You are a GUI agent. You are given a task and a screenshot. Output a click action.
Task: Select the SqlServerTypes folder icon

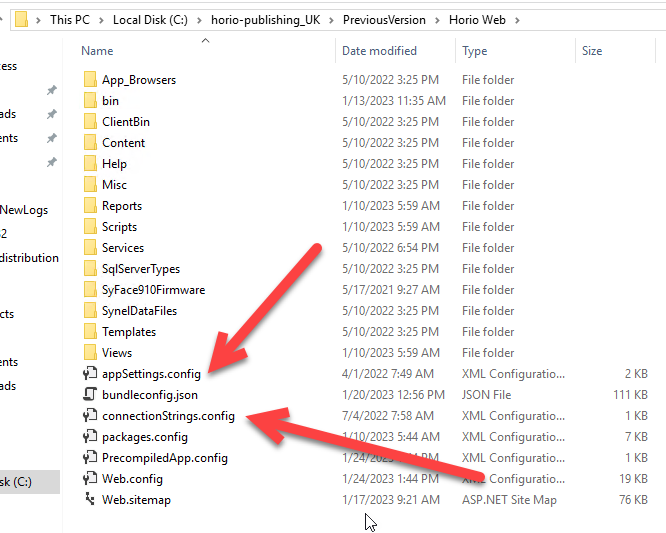pos(90,269)
